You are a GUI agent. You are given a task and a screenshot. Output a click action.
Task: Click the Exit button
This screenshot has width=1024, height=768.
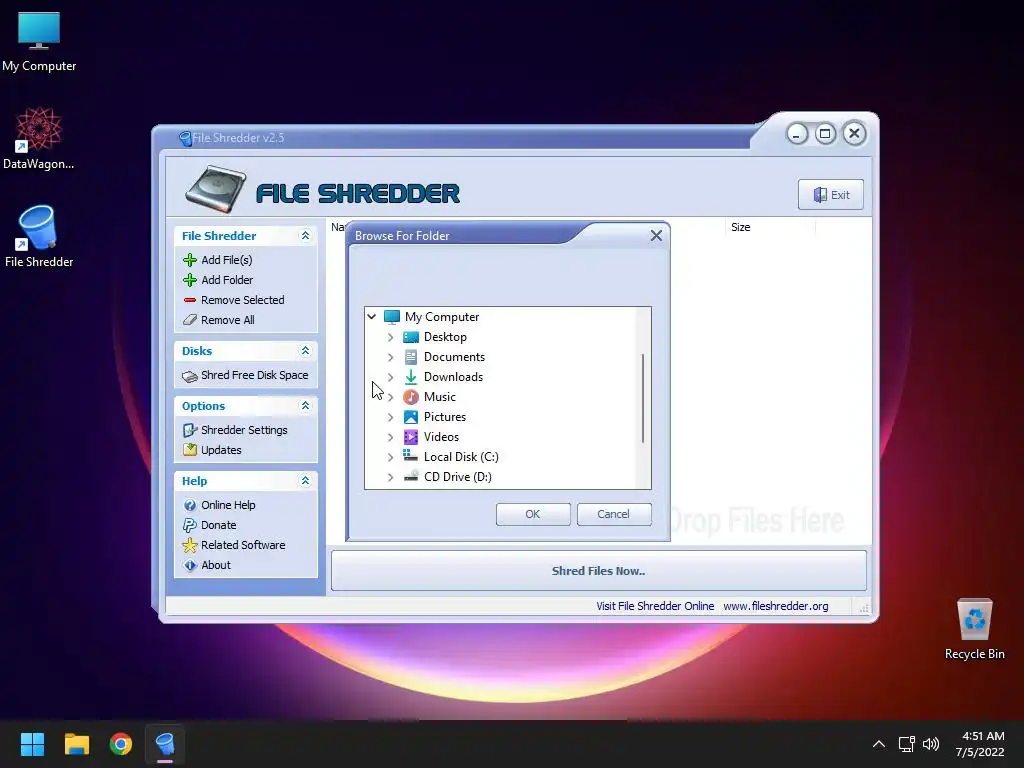(x=831, y=195)
